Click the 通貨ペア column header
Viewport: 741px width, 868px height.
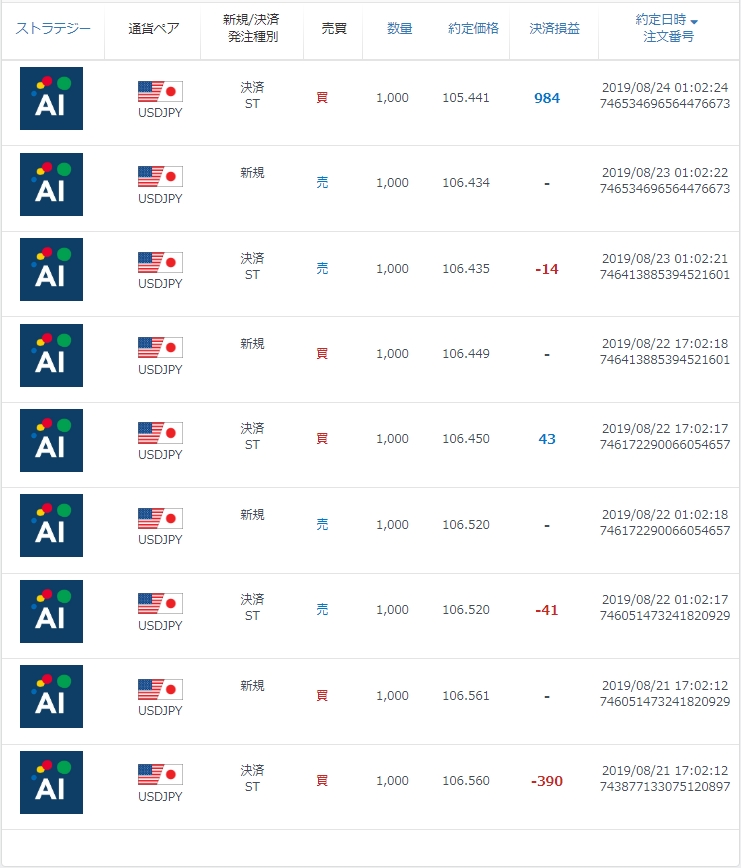tap(154, 28)
